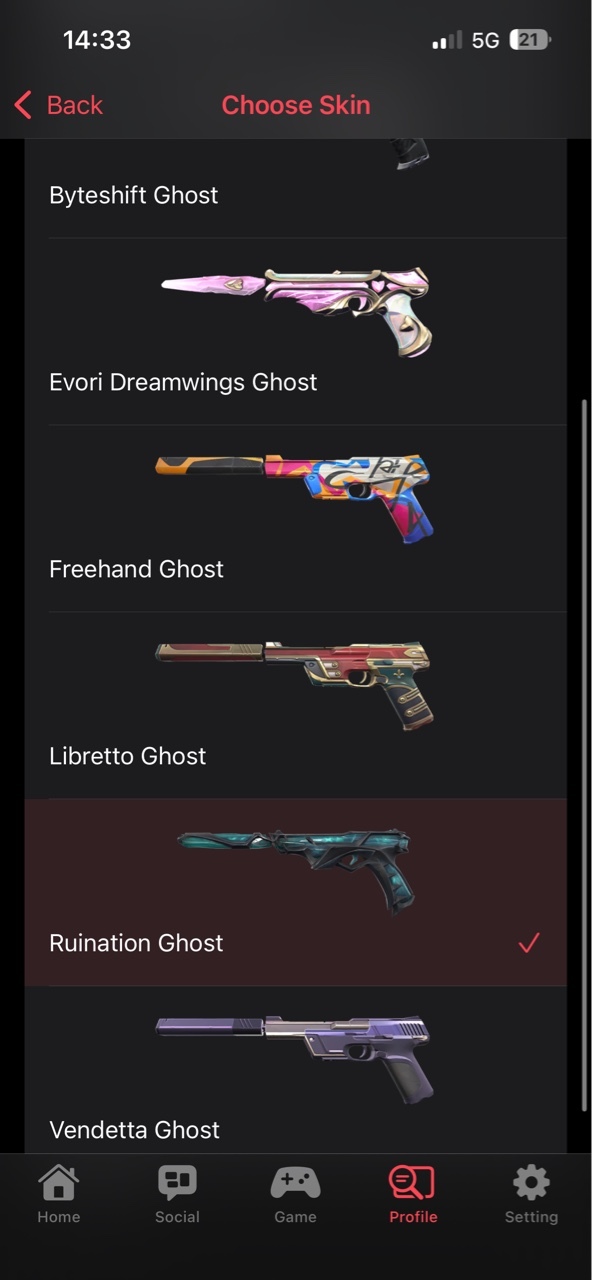Image resolution: width=592 pixels, height=1280 pixels.
Task: Tap the cellular signal bars icon
Action: [447, 40]
